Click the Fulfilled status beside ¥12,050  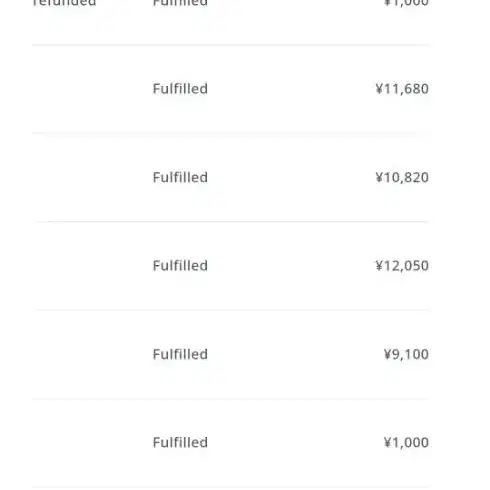[x=180, y=266]
